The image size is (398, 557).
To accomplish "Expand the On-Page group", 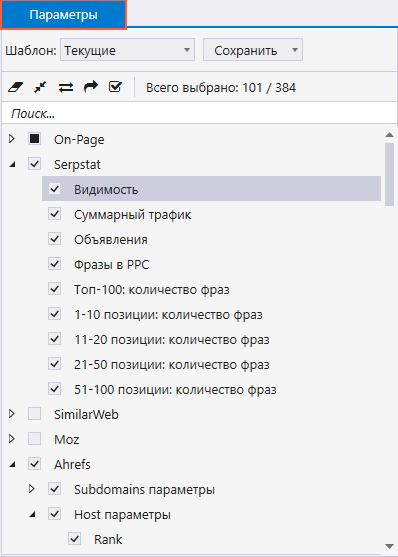I will point(12,139).
